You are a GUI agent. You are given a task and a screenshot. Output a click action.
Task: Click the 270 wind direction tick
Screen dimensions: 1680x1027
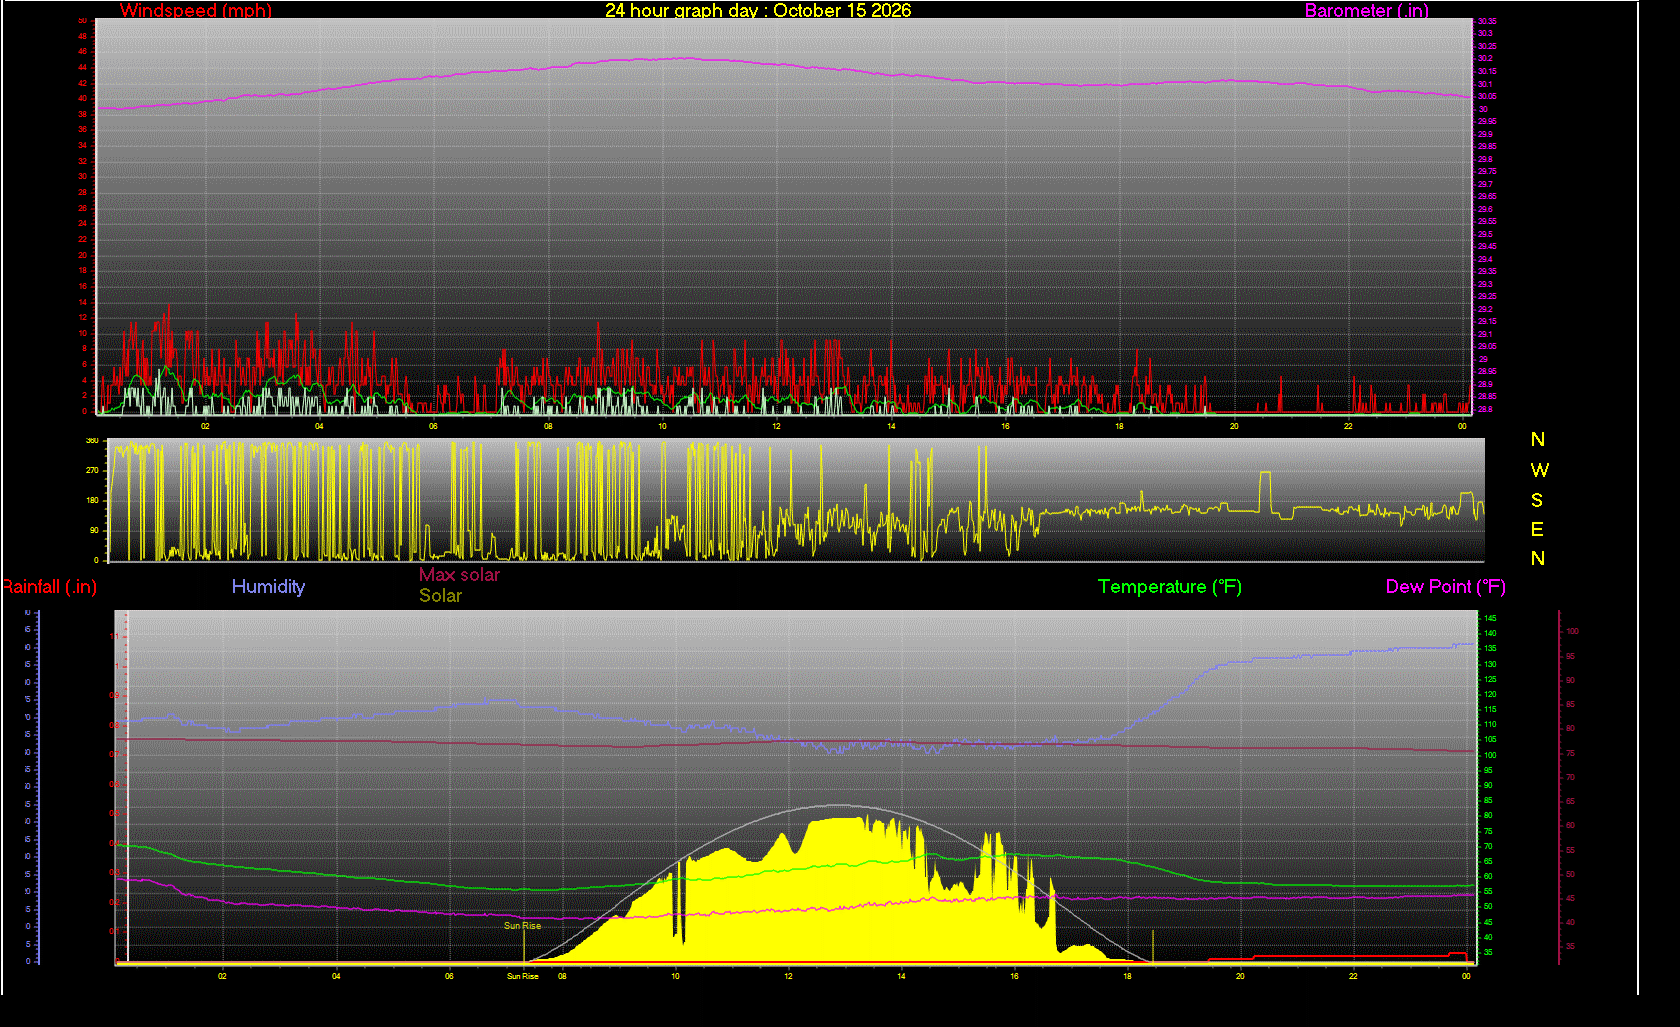(93, 470)
